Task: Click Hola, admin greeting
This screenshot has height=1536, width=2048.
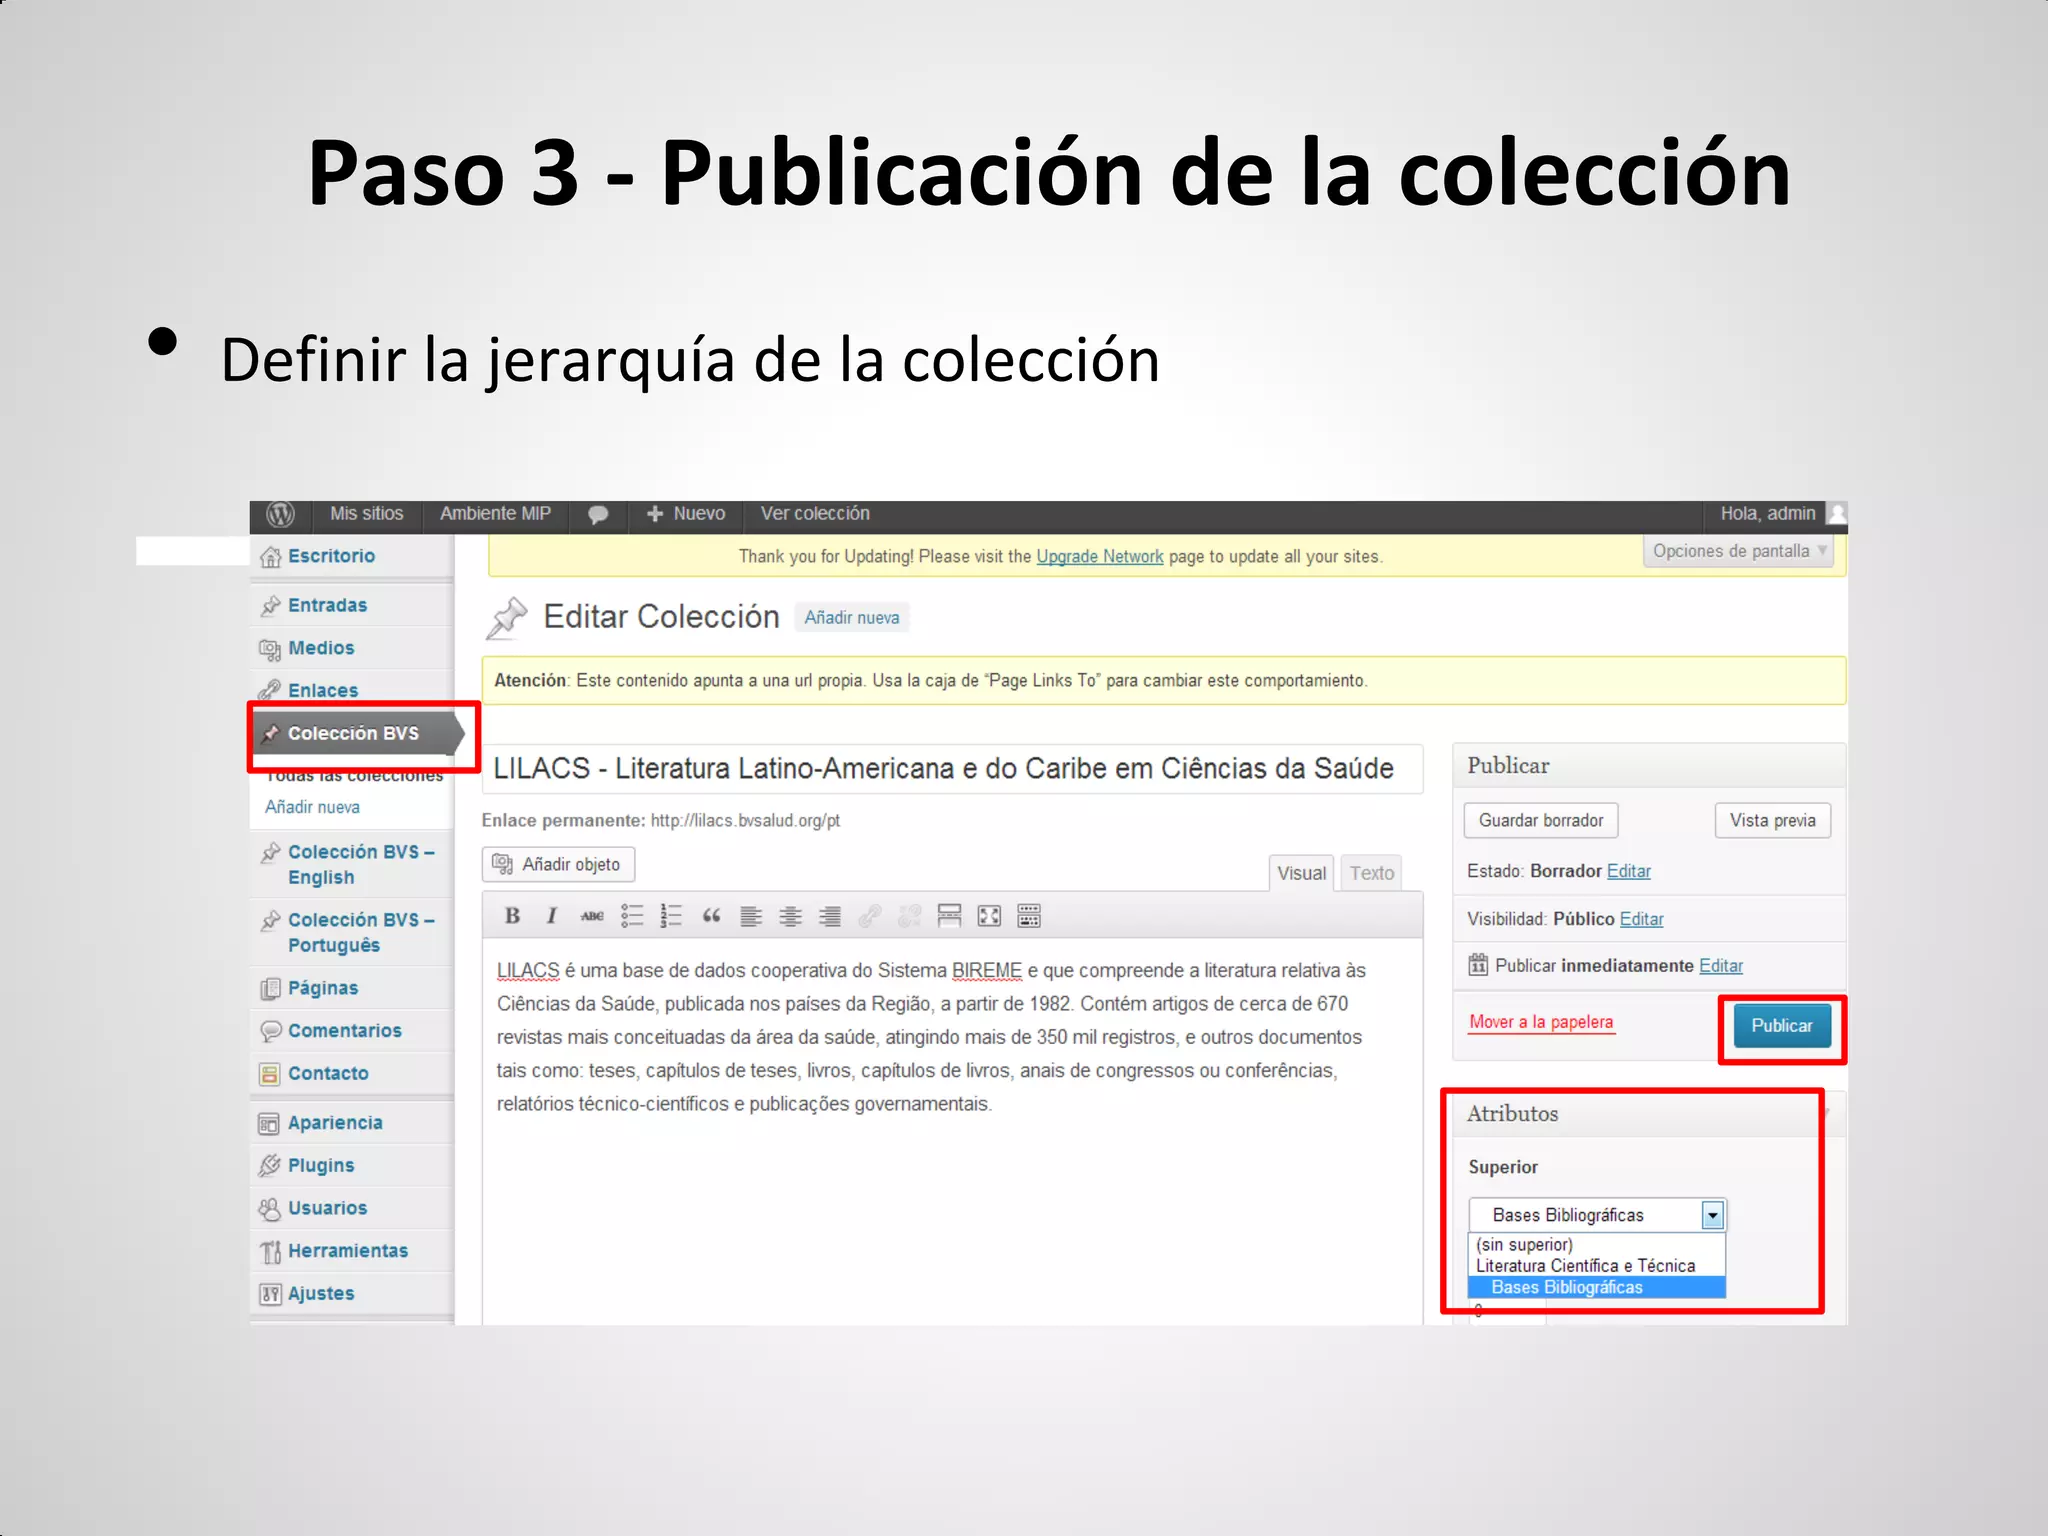Action: [1767, 513]
